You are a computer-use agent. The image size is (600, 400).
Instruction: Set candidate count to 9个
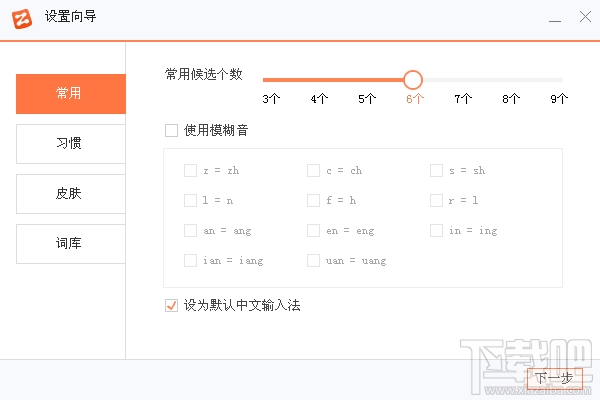click(559, 99)
